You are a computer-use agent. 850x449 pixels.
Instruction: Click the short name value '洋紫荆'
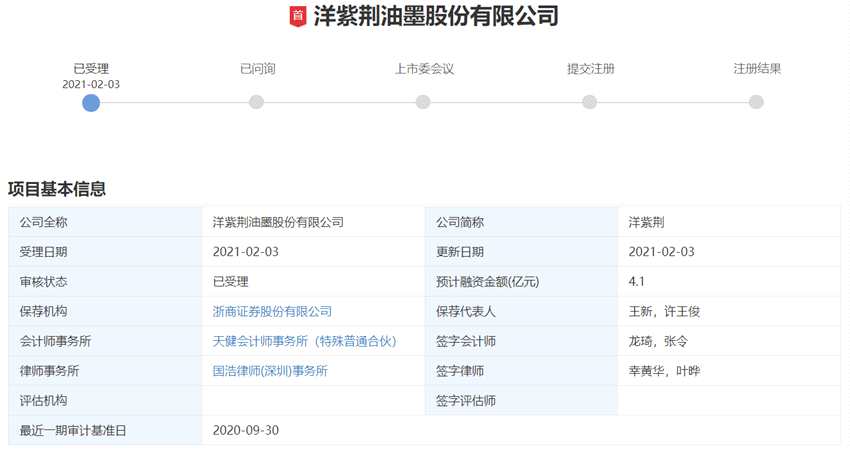pos(646,222)
